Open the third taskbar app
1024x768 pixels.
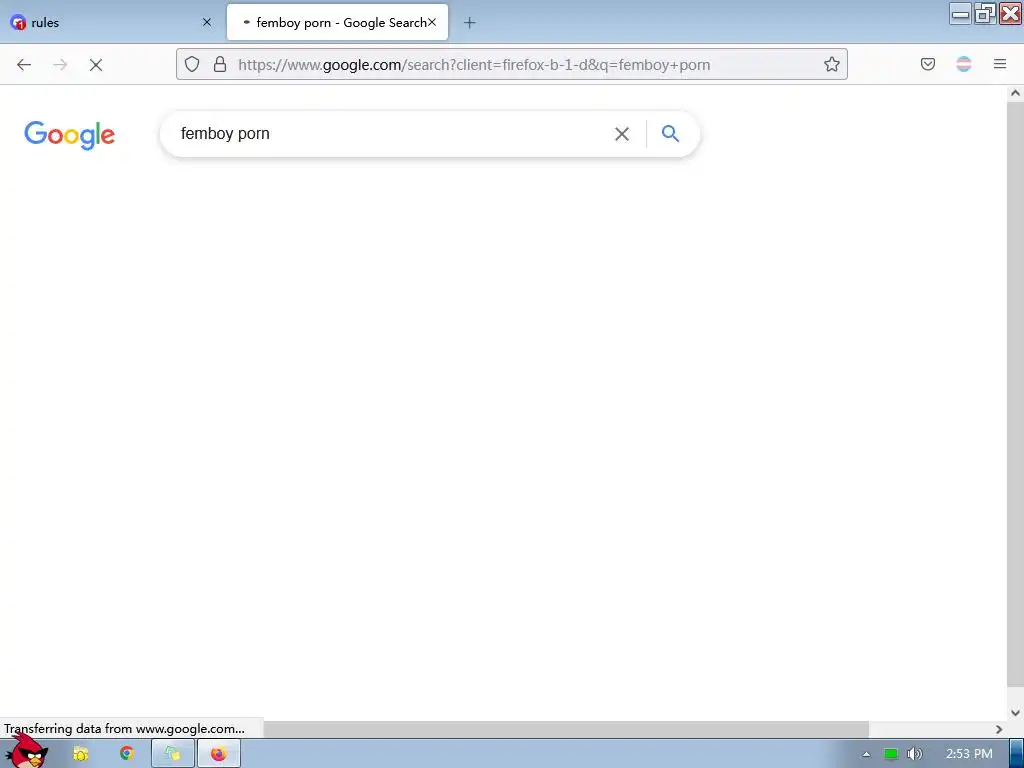173,754
